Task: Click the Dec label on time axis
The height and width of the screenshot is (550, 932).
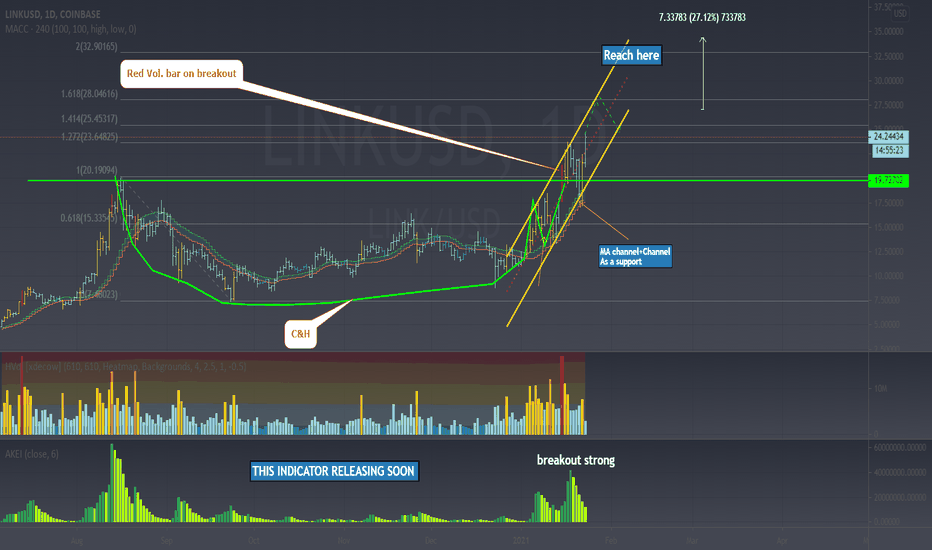Action: [x=431, y=540]
